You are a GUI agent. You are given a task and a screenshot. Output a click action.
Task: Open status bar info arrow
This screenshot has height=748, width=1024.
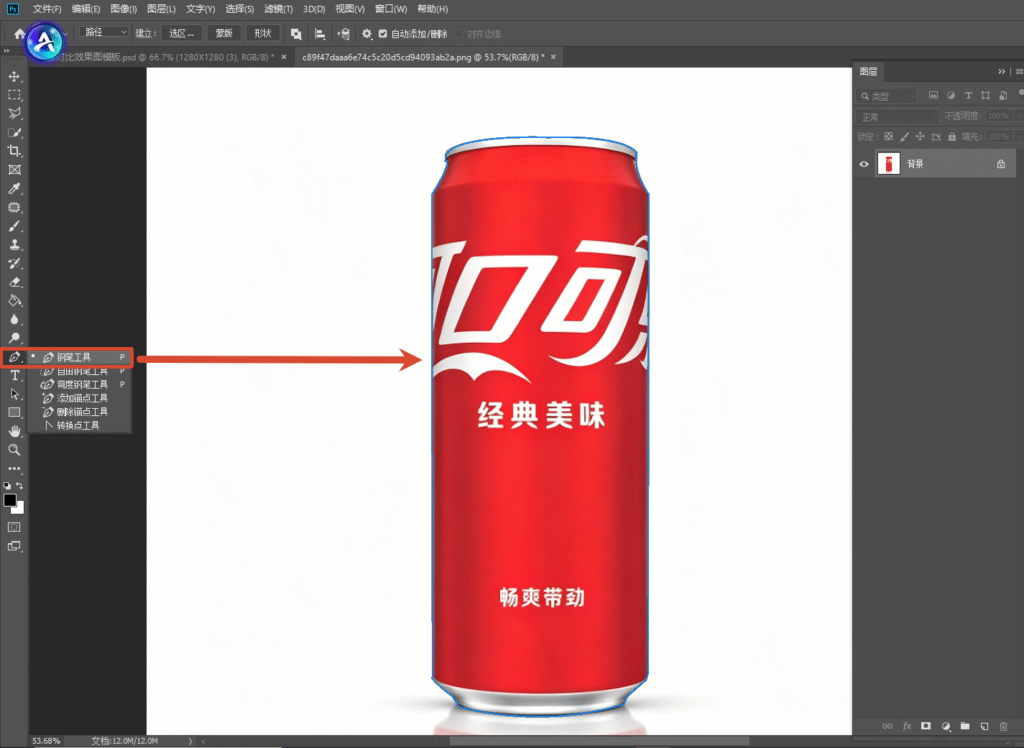tap(190, 741)
